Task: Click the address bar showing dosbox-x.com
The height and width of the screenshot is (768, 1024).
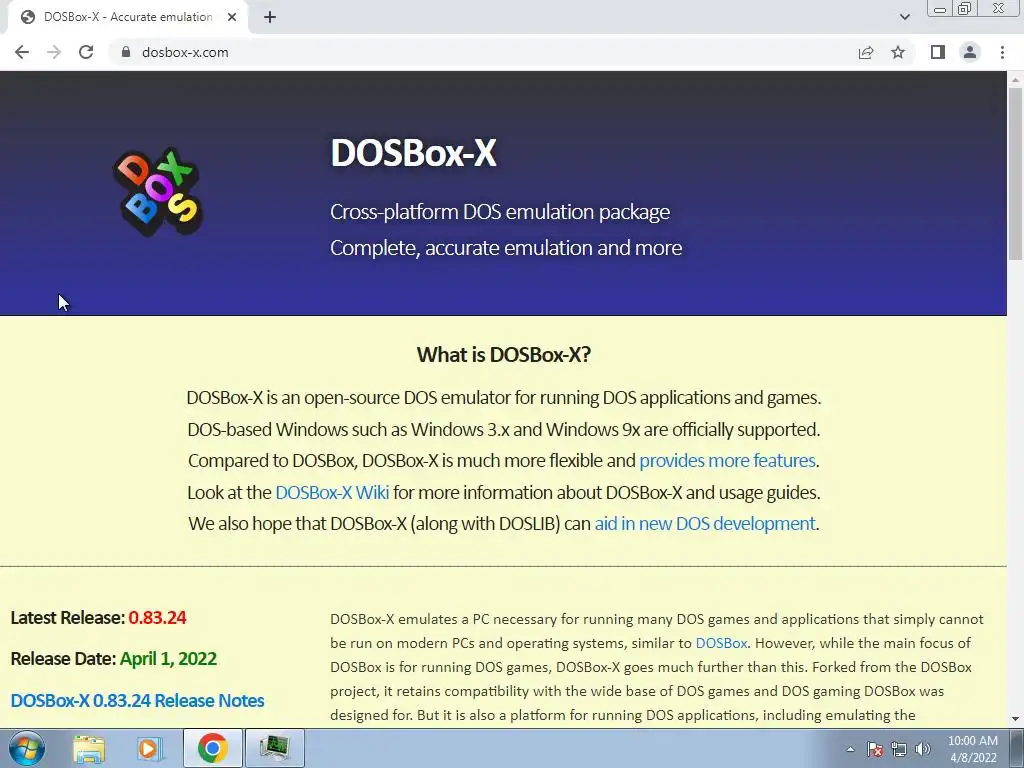Action: click(483, 52)
